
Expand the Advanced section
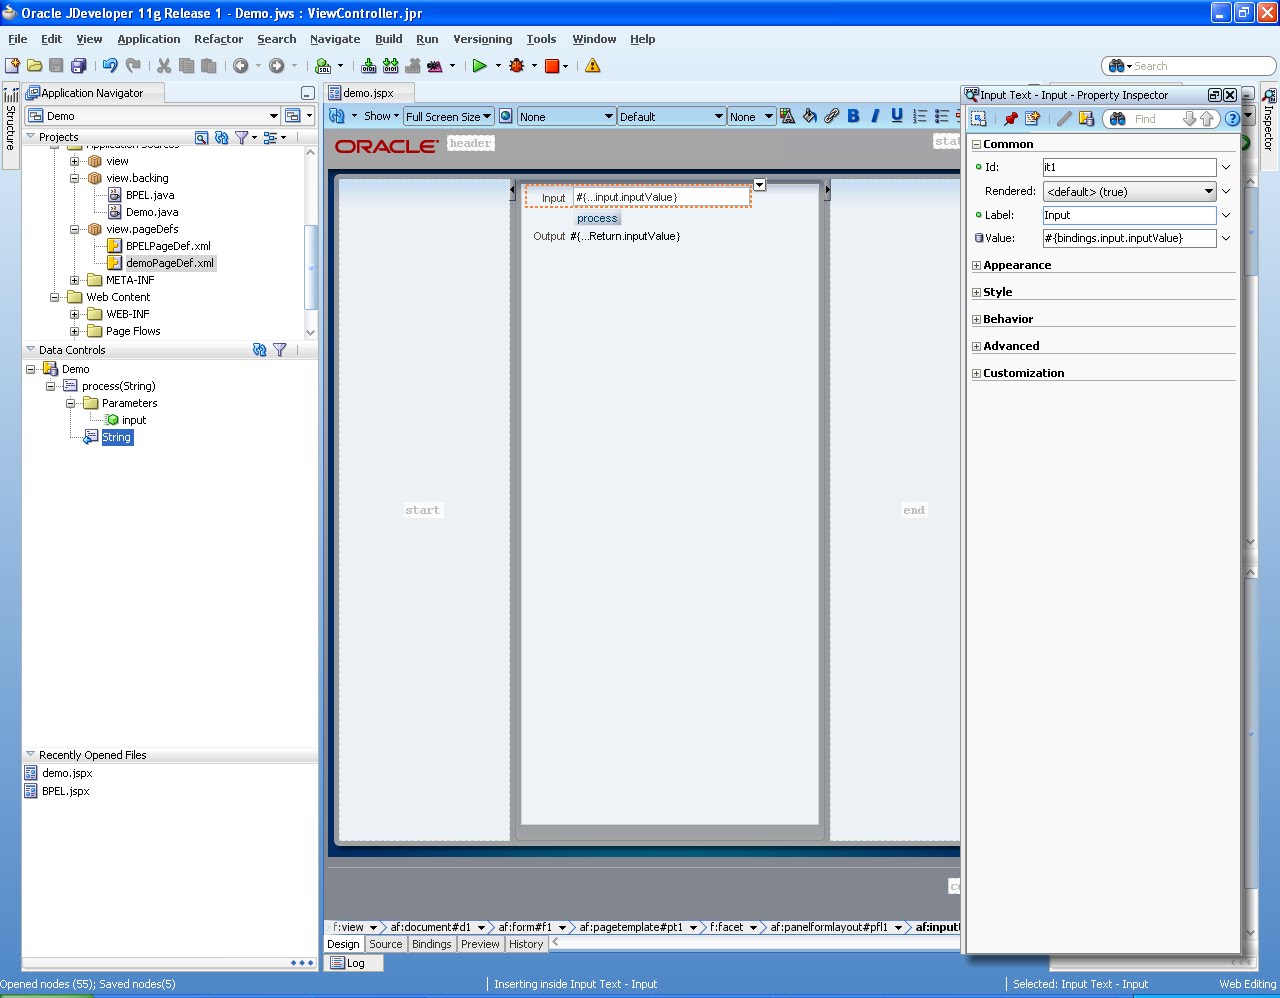click(x=977, y=347)
